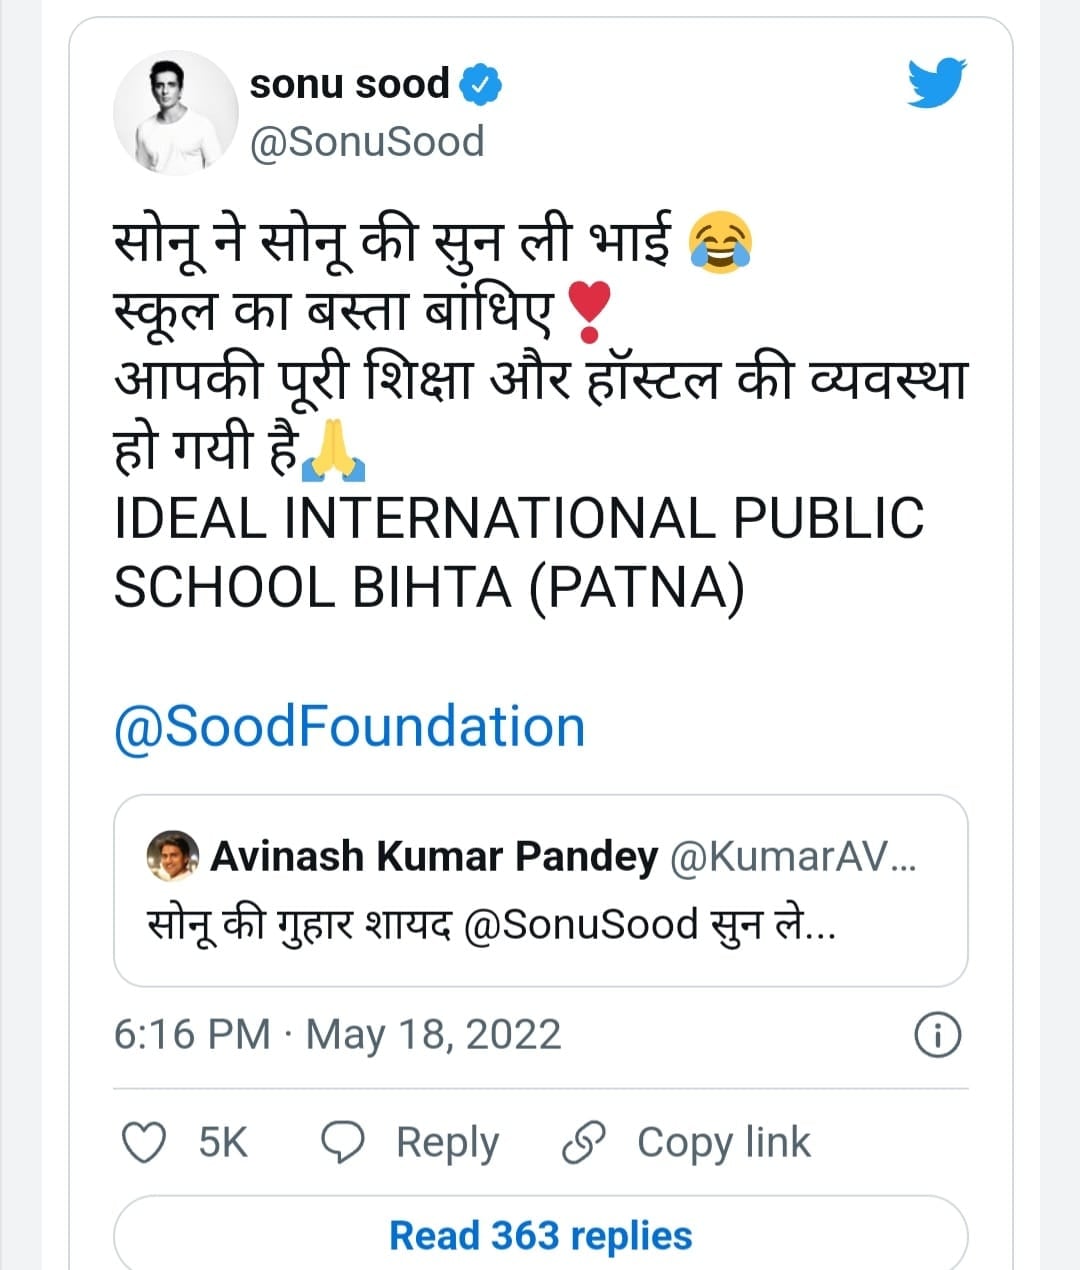
Task: Click Sonu Sood's verified blue checkmark badge
Action: 480,83
